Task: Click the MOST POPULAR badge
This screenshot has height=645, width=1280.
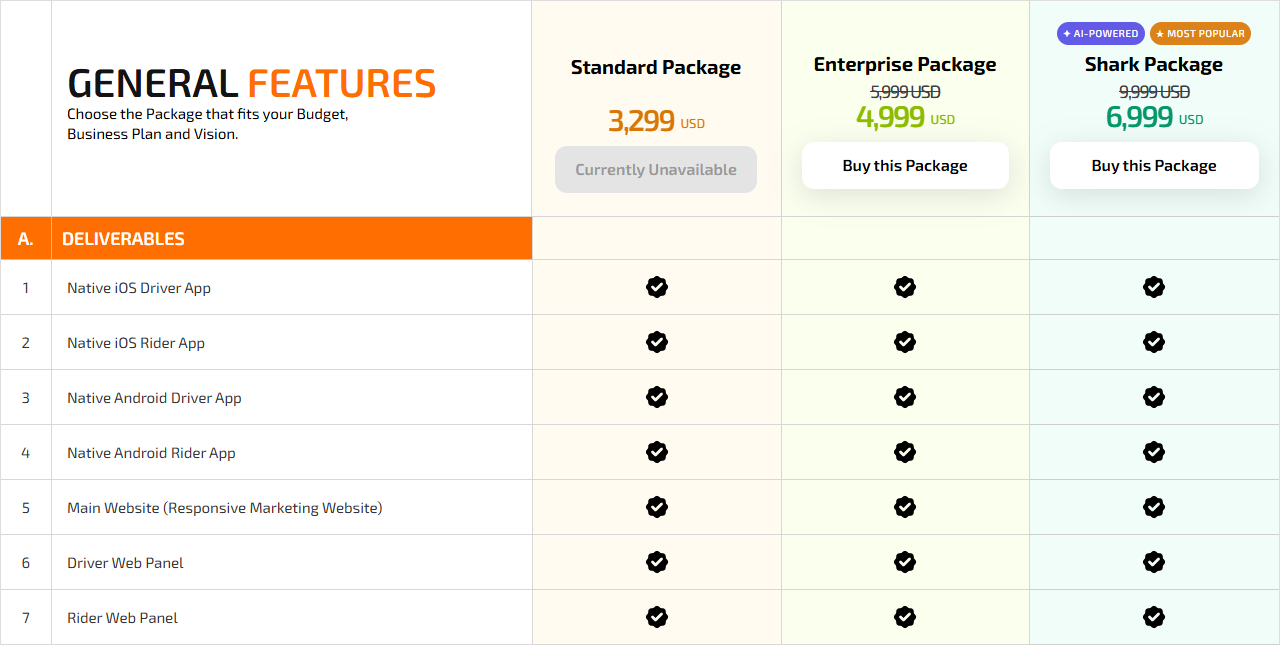Action: (x=1200, y=33)
